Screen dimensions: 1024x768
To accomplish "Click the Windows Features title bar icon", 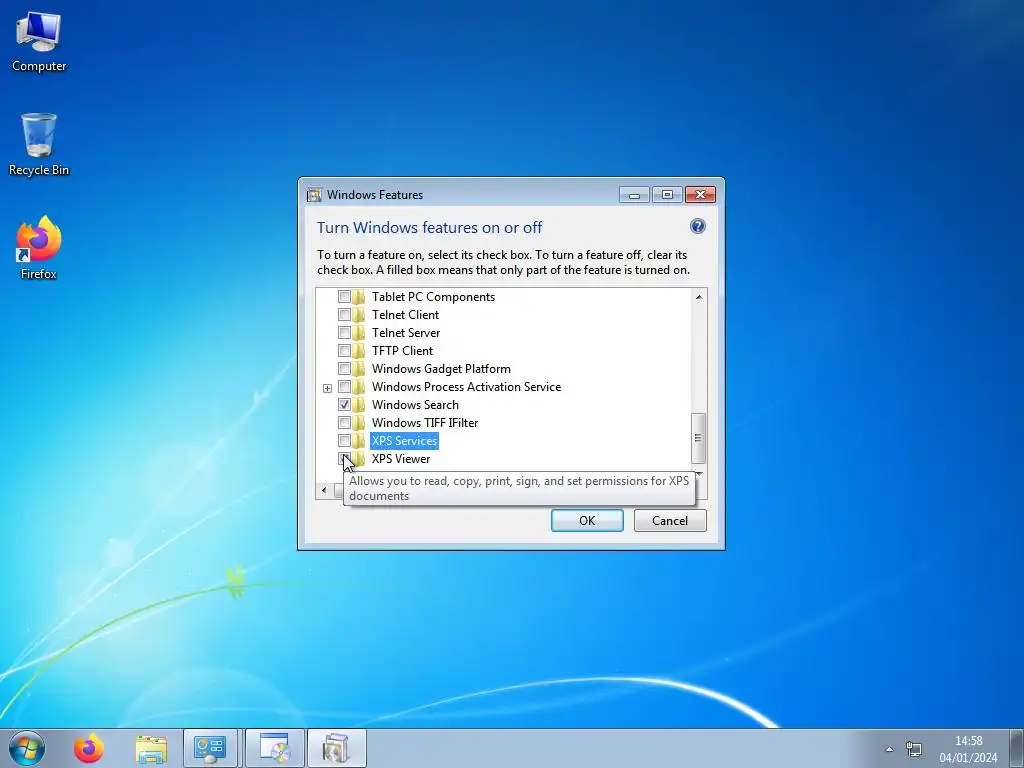I will tap(314, 195).
